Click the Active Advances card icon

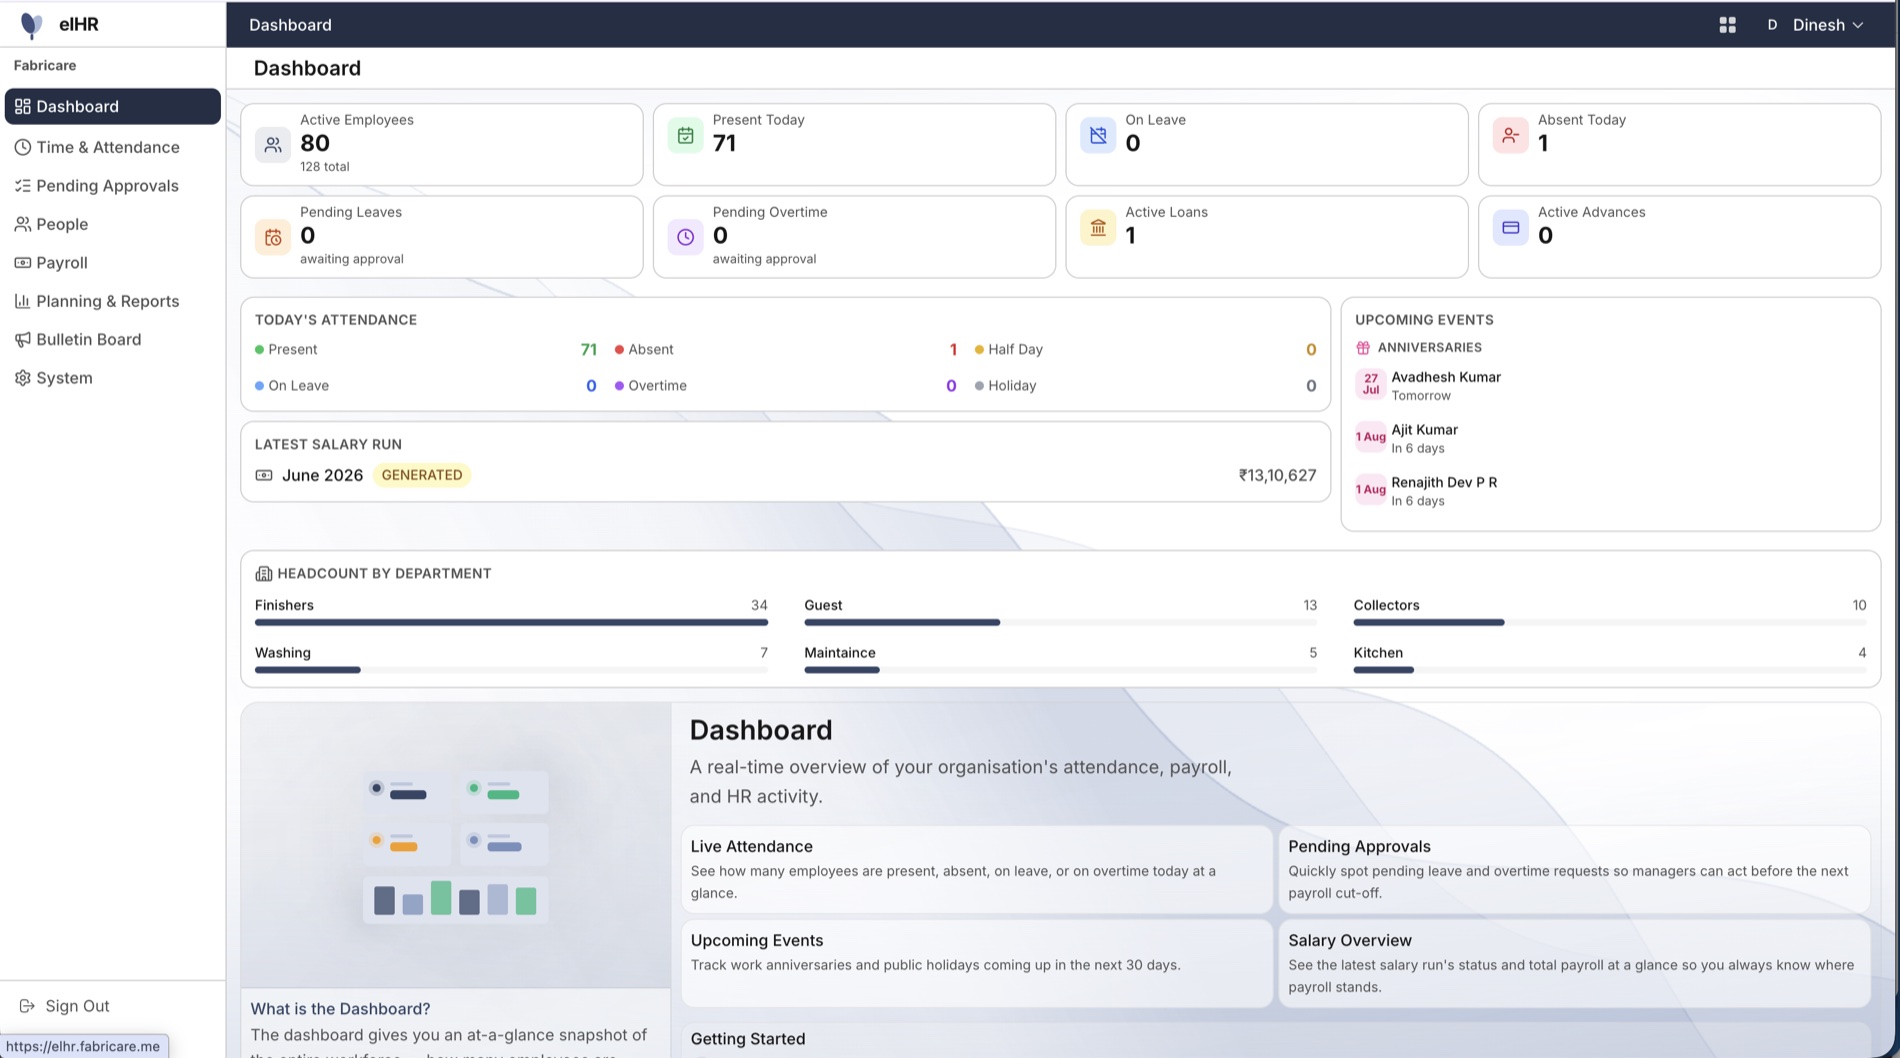click(x=1510, y=228)
